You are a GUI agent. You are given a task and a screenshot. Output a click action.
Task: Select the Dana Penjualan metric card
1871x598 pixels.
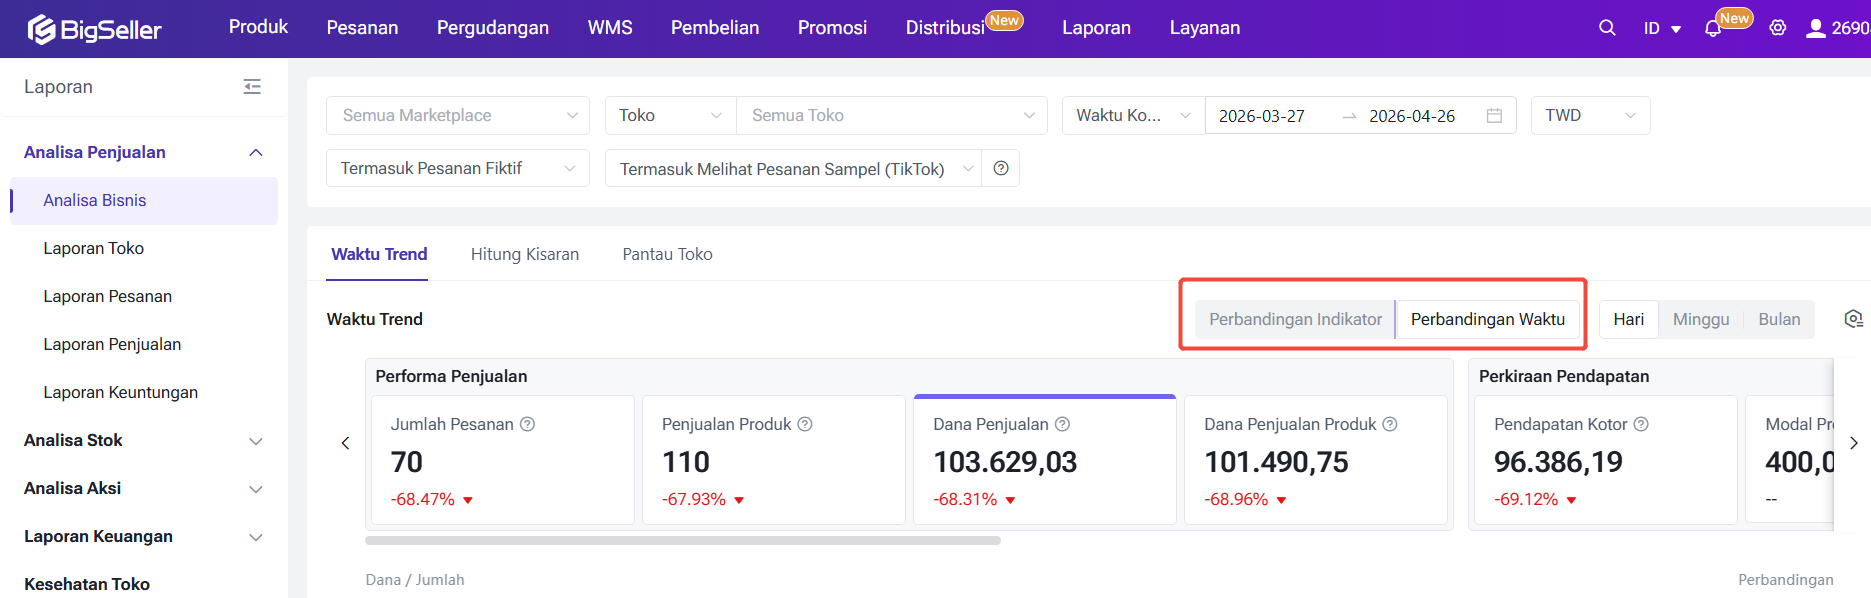pos(1044,460)
